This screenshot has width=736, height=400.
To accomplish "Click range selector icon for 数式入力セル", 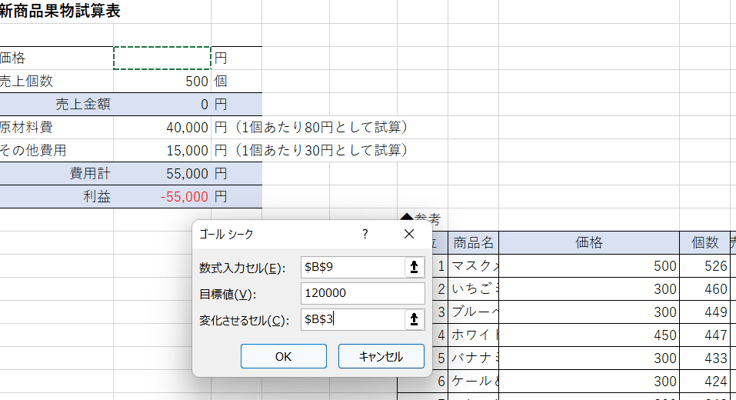I will (414, 267).
